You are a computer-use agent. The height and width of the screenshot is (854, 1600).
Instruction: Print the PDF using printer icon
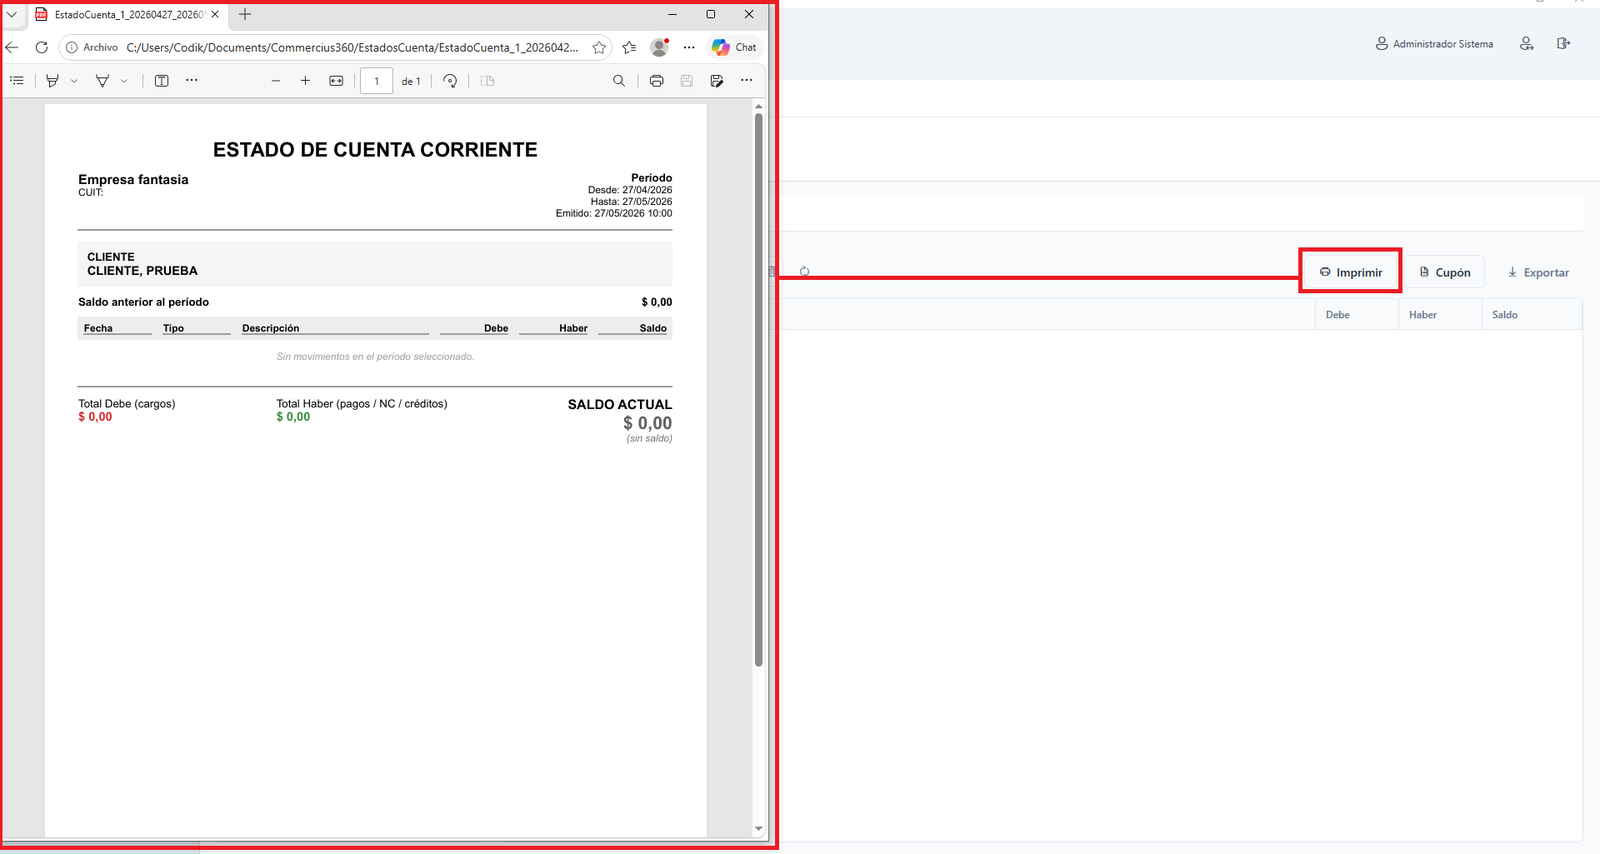tap(656, 81)
